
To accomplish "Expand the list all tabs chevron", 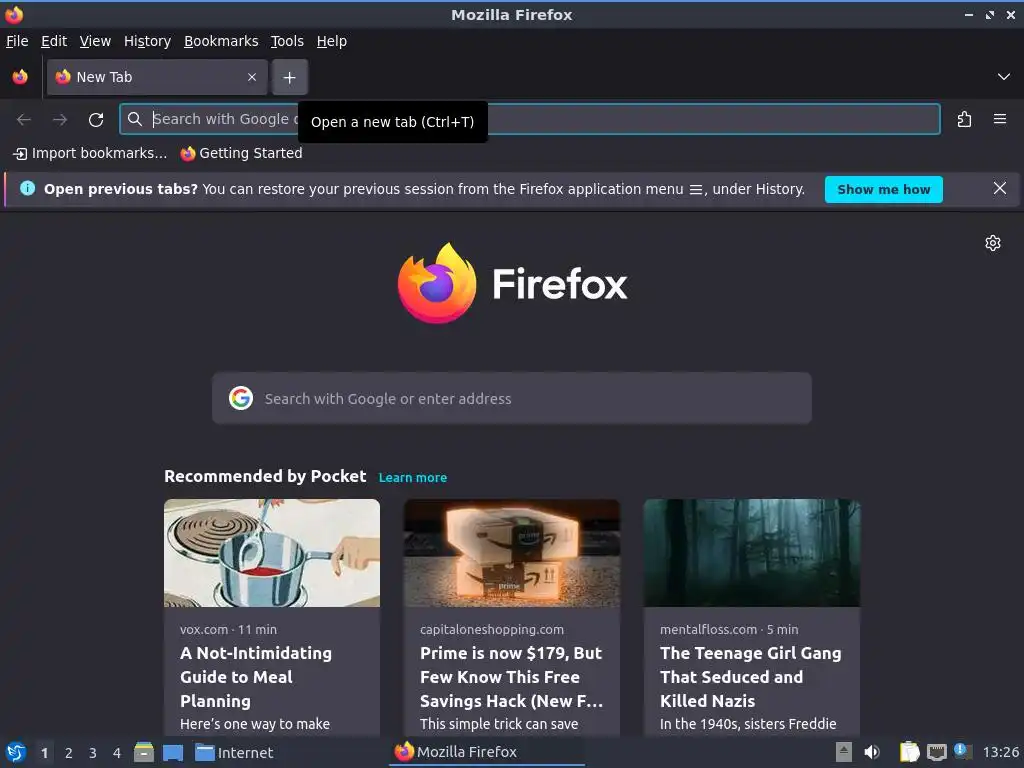I will click(1004, 77).
